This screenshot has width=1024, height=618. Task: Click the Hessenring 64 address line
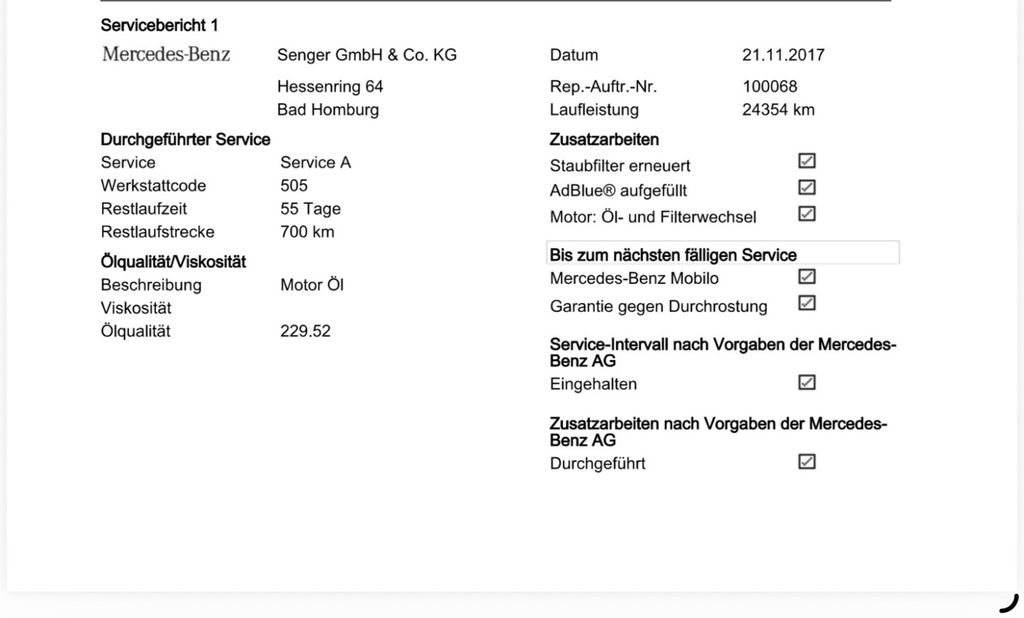(330, 86)
